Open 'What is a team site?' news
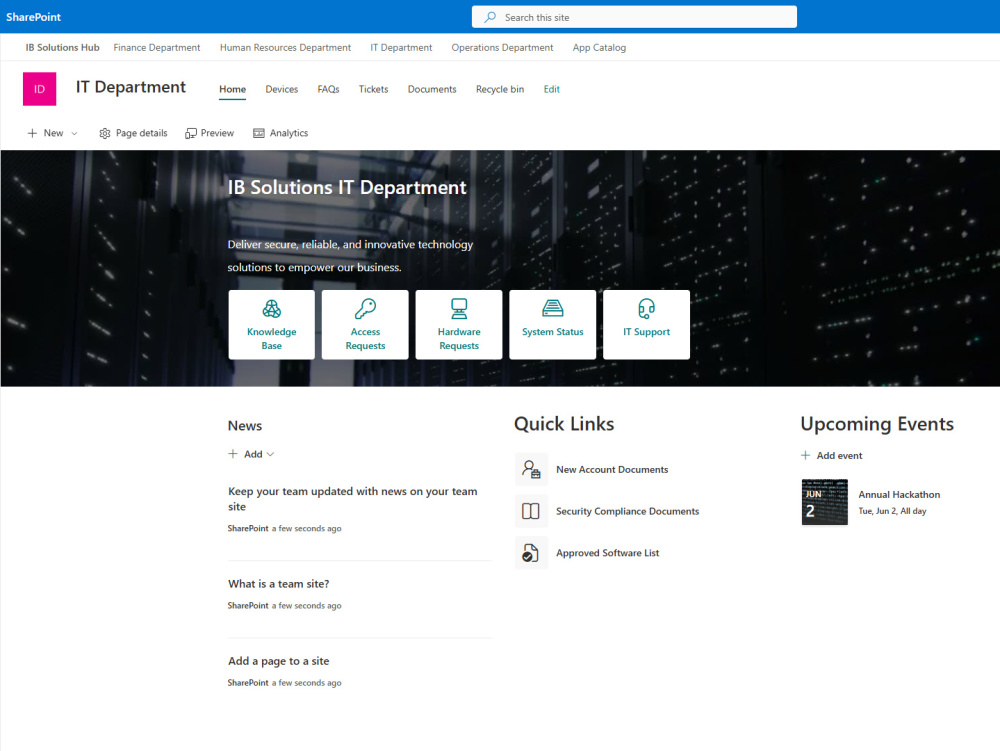This screenshot has width=1000, height=751. click(279, 584)
